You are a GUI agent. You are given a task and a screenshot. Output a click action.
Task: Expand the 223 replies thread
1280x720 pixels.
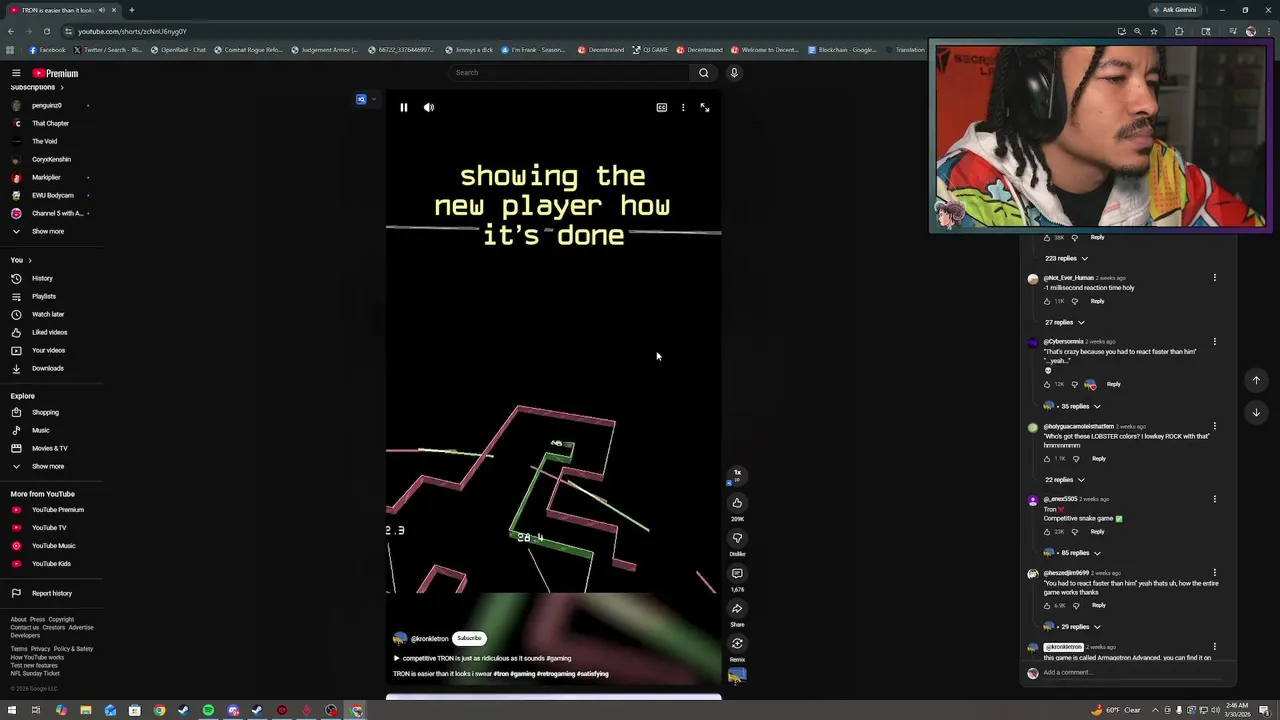[1066, 258]
